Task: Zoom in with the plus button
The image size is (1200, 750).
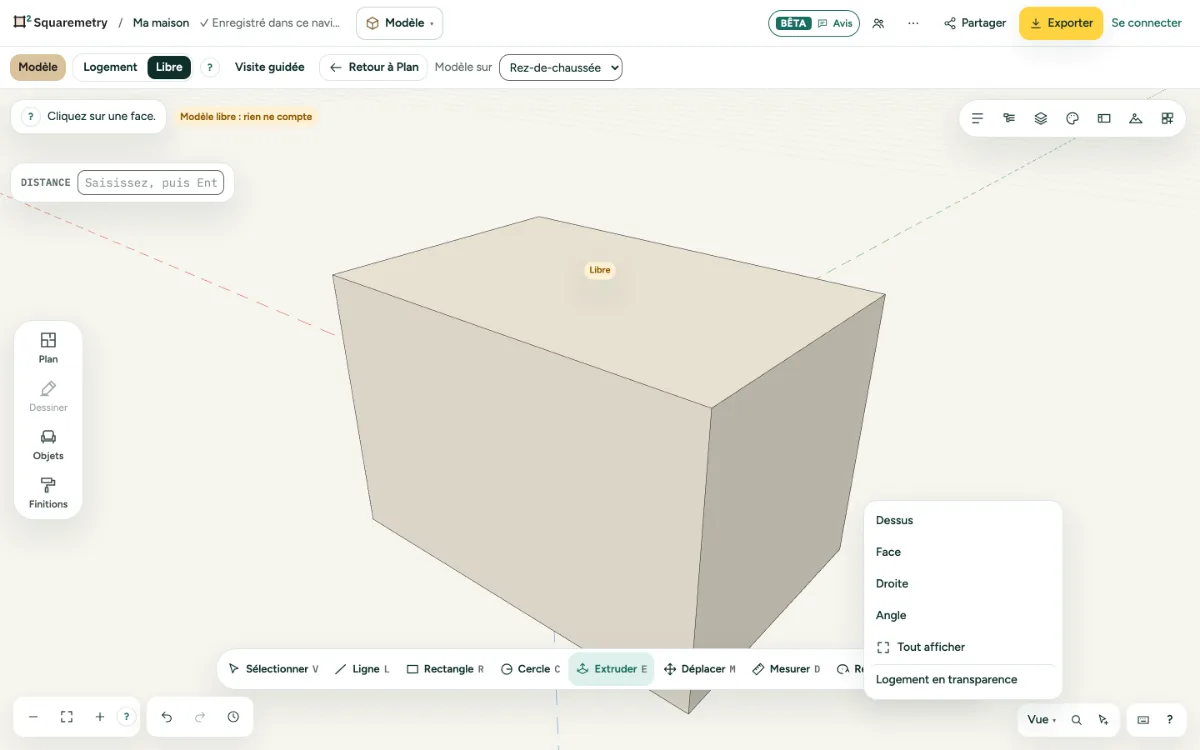Action: (x=100, y=717)
